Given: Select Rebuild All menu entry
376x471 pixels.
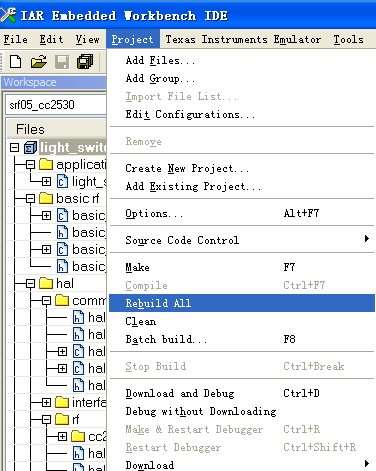Looking at the screenshot, I should point(242,303).
